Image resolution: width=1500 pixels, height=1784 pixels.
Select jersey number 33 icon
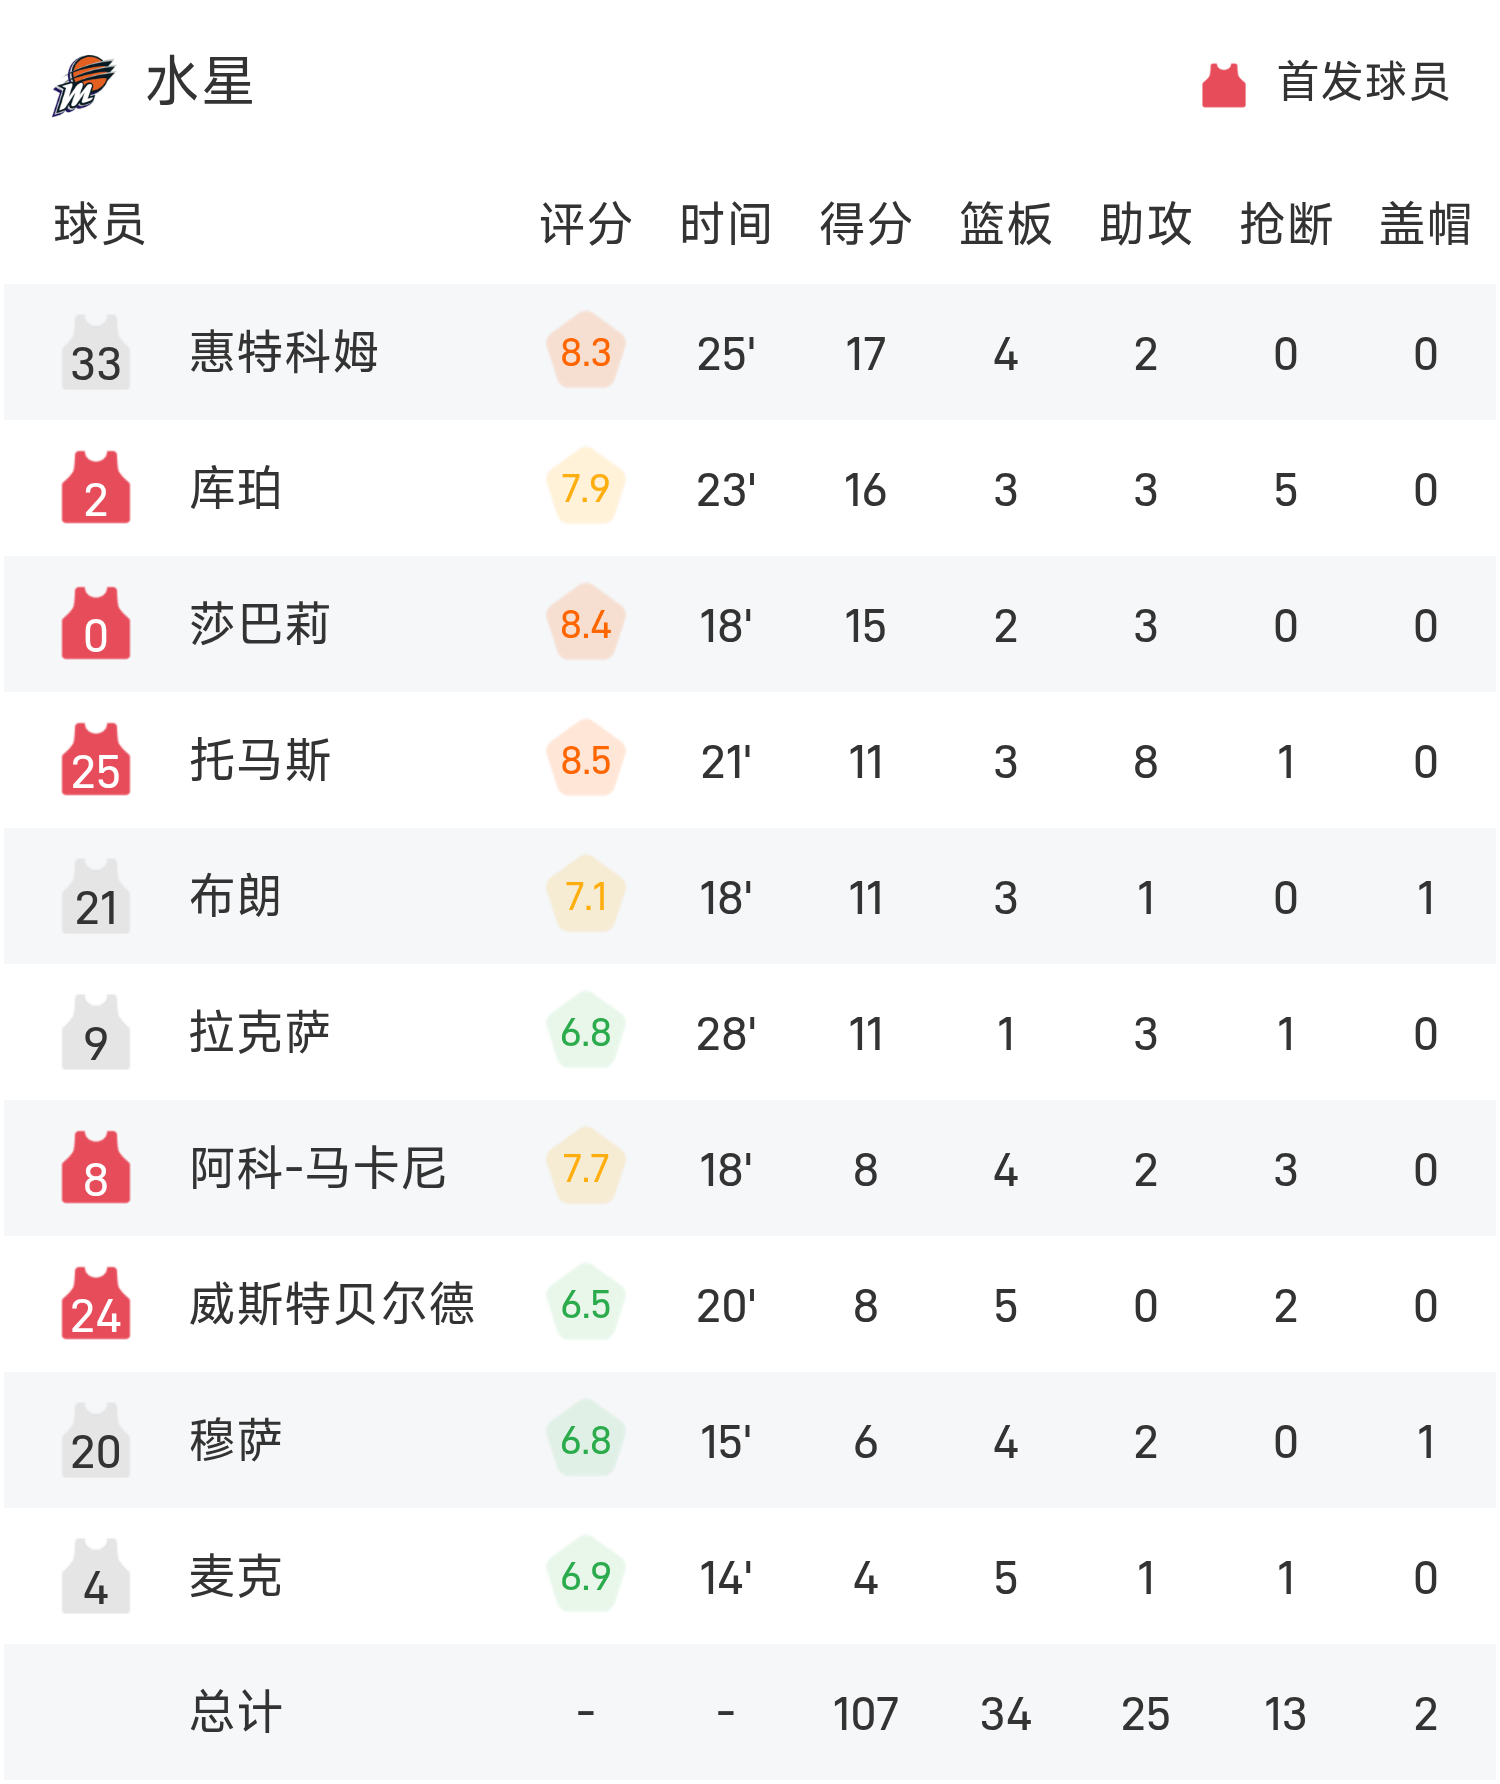pyautogui.click(x=96, y=352)
